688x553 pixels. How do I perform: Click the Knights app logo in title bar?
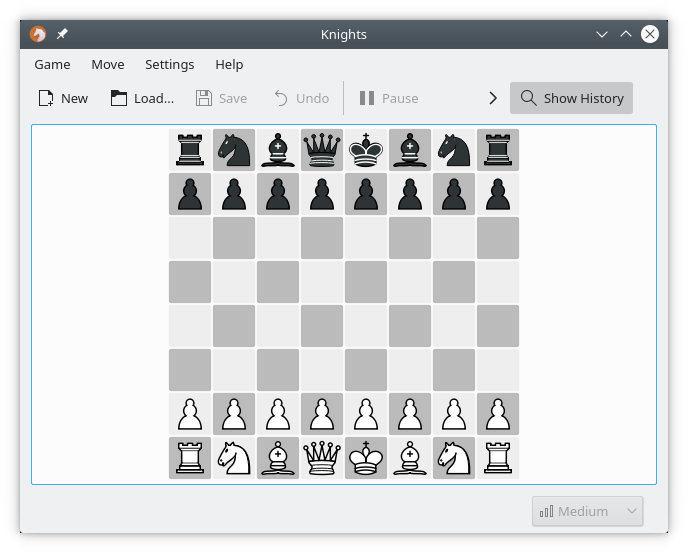tap(38, 34)
